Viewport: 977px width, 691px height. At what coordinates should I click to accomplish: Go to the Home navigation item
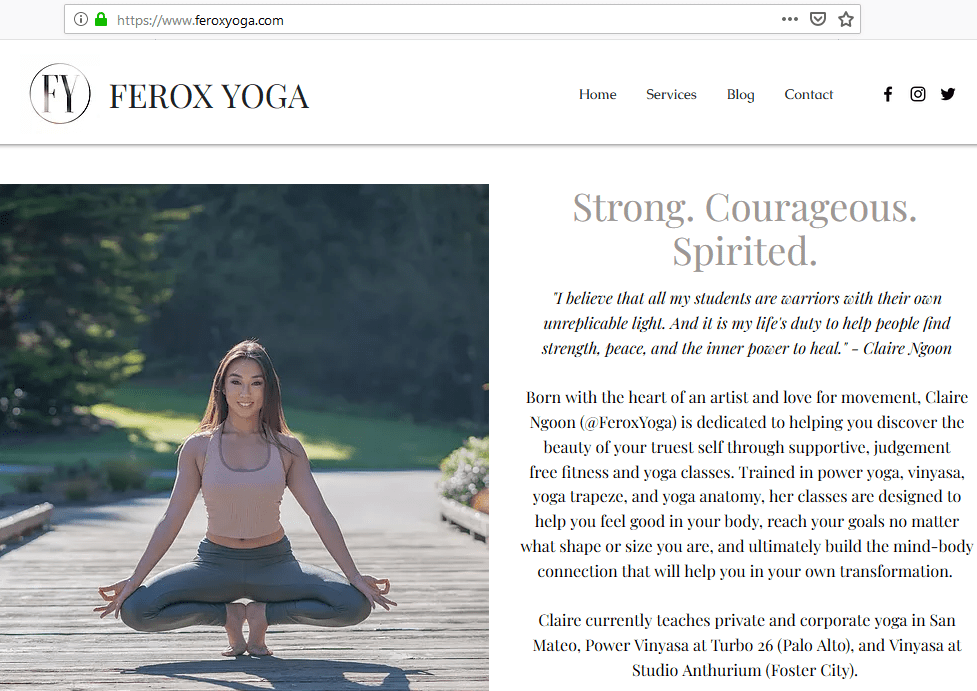click(597, 95)
